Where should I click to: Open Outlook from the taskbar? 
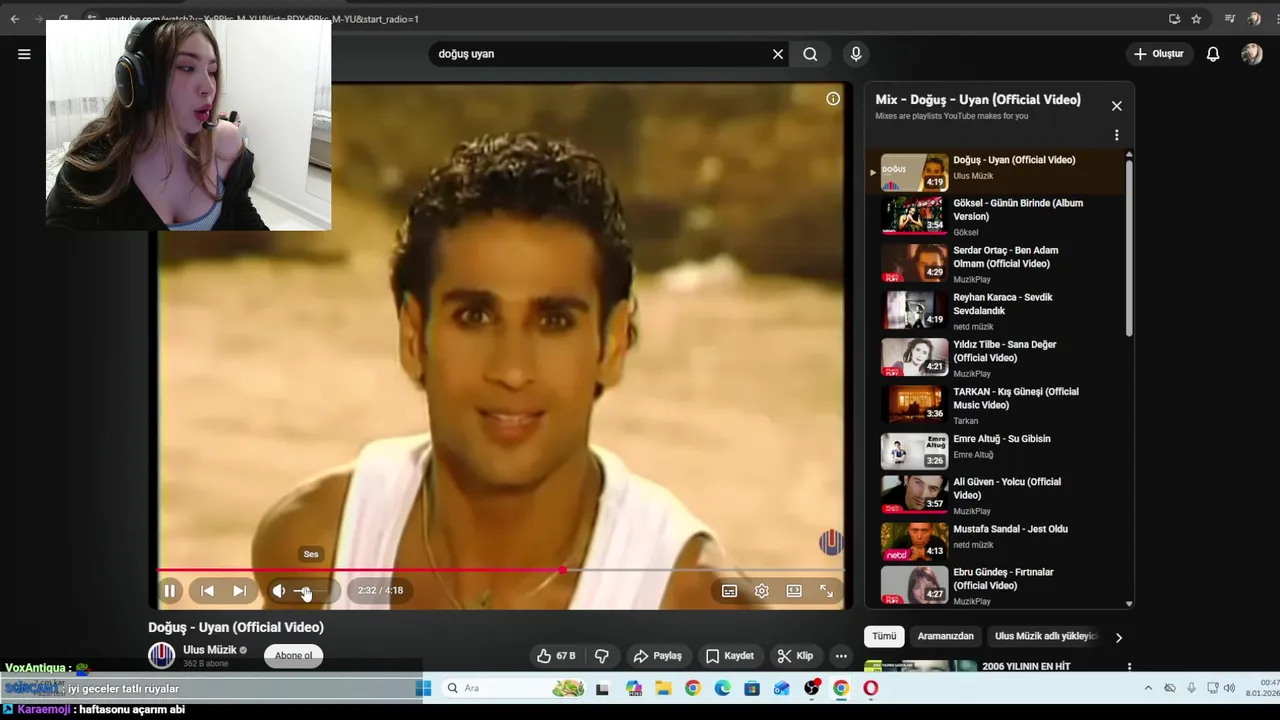(x=782, y=688)
